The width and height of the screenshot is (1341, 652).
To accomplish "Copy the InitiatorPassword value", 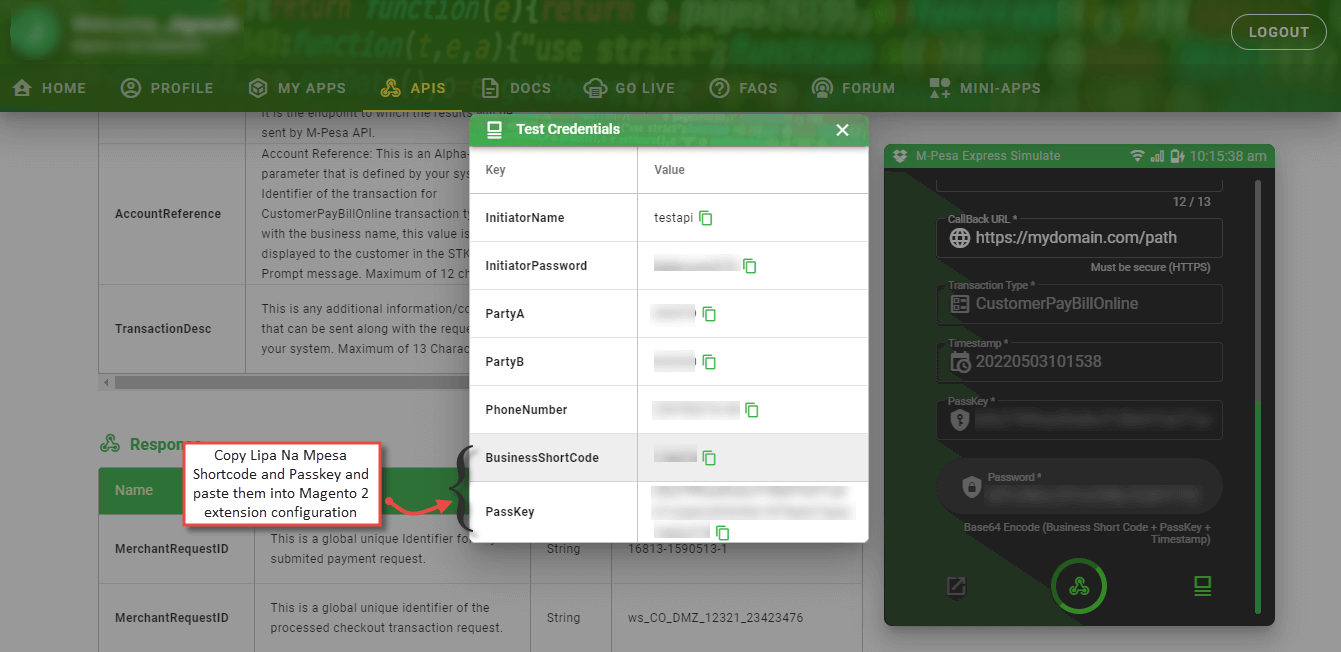I will tap(750, 266).
